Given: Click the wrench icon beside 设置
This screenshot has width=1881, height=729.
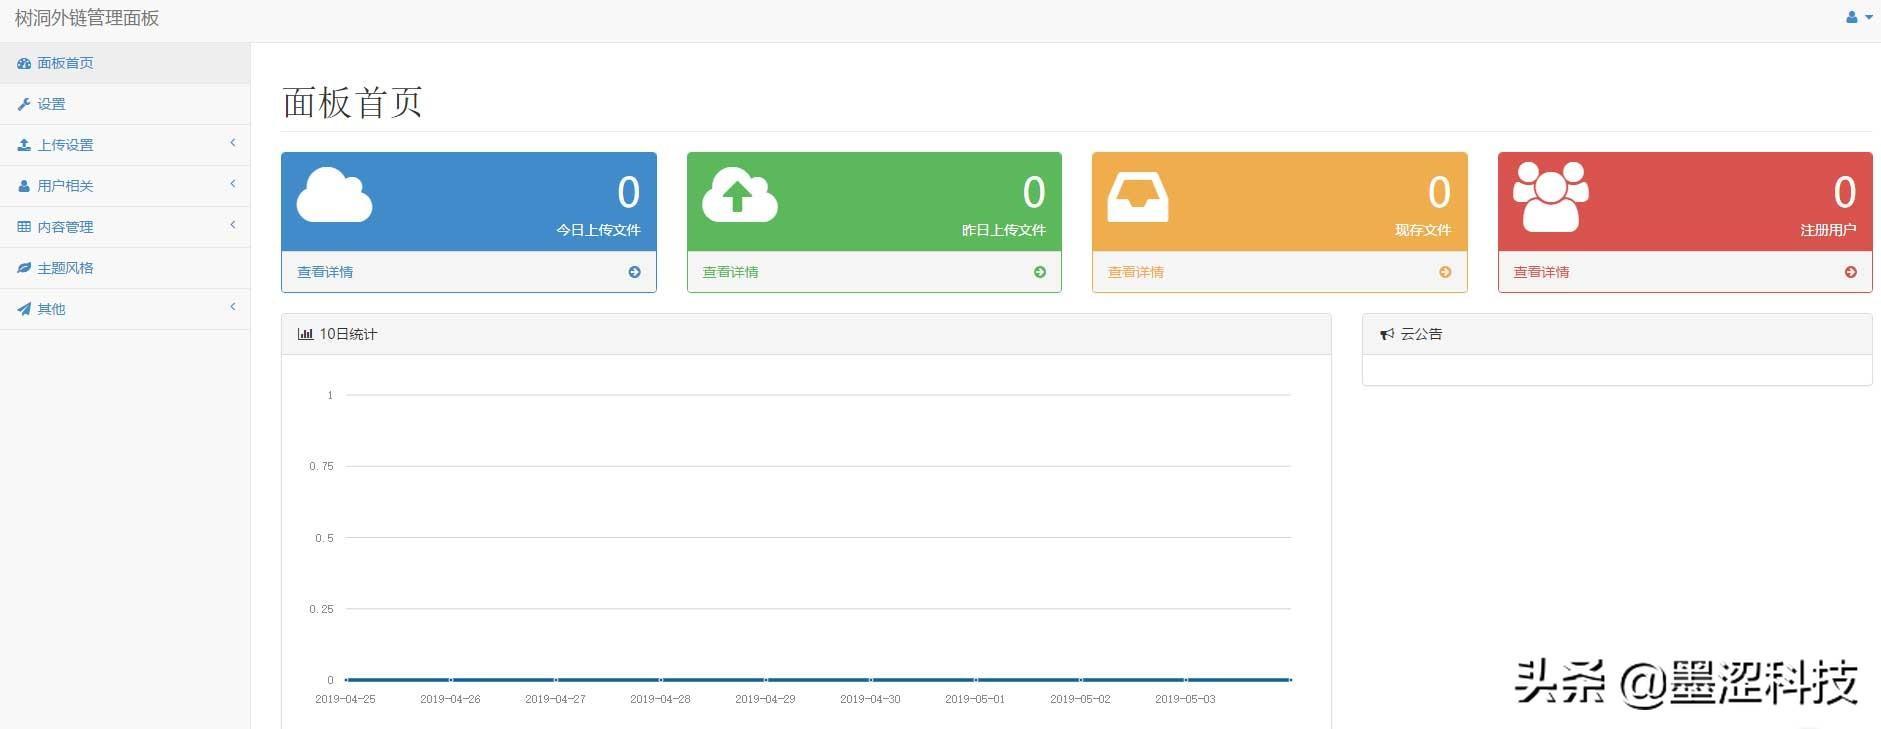Looking at the screenshot, I should pyautogui.click(x=24, y=104).
